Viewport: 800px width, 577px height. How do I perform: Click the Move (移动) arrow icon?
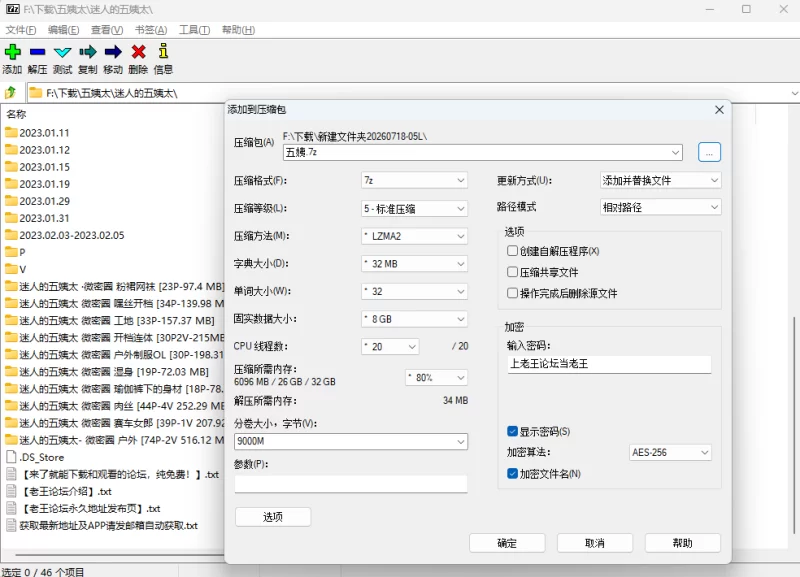[x=113, y=52]
